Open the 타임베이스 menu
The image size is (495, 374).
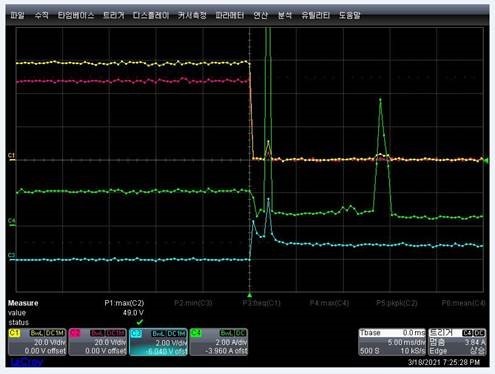pyautogui.click(x=76, y=15)
